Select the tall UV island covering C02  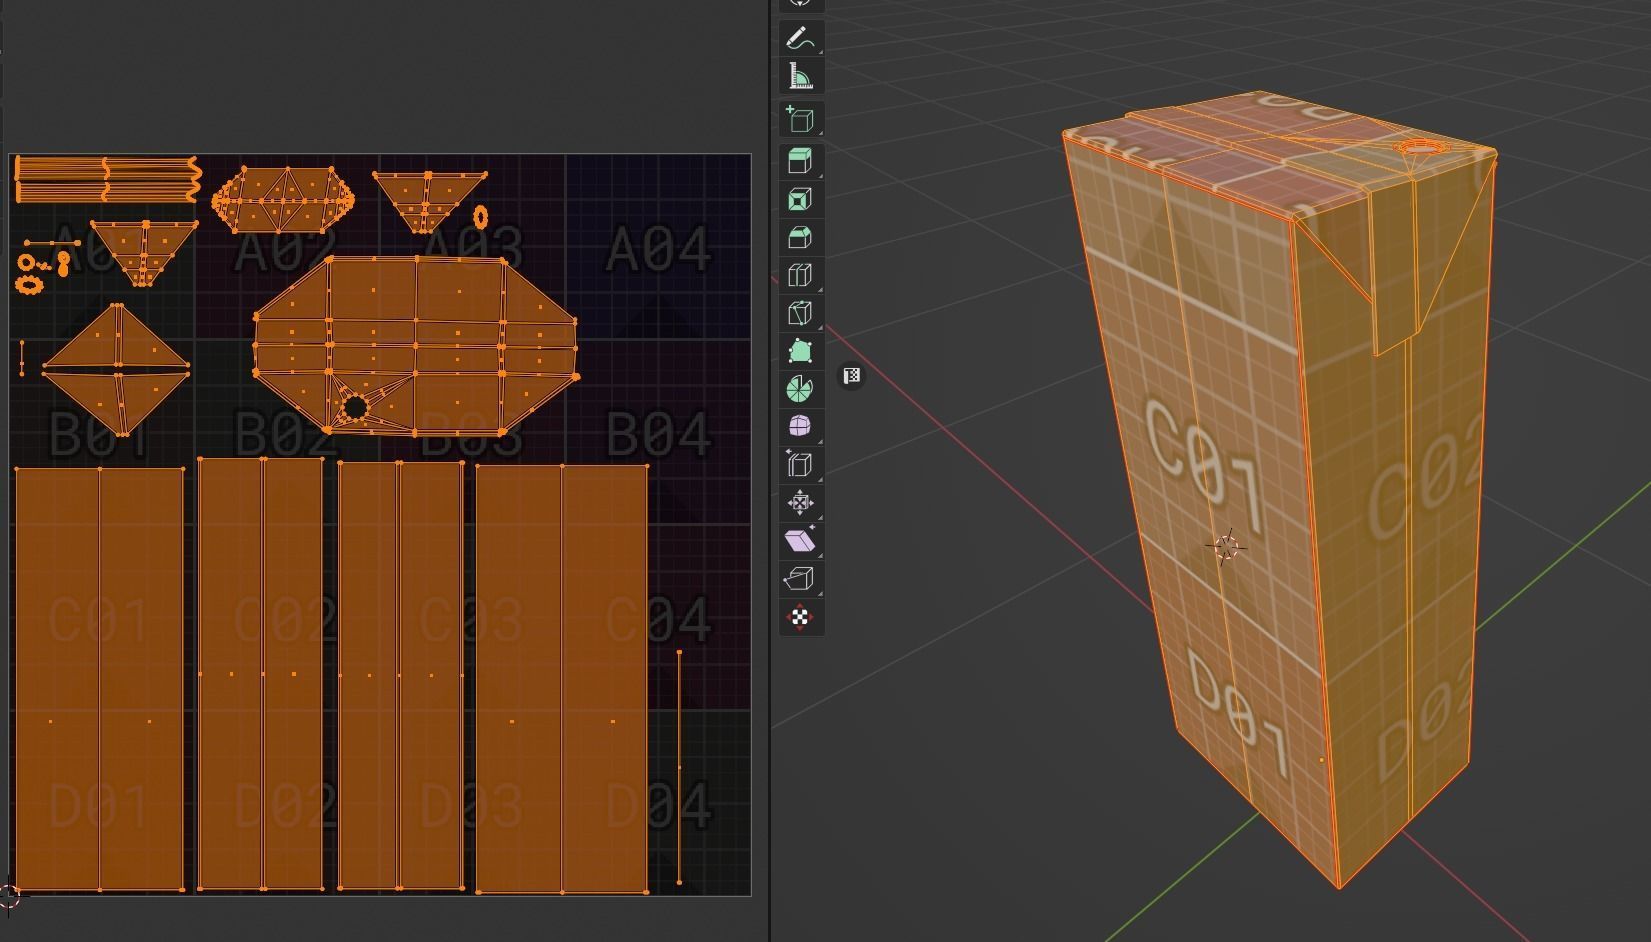(262, 673)
